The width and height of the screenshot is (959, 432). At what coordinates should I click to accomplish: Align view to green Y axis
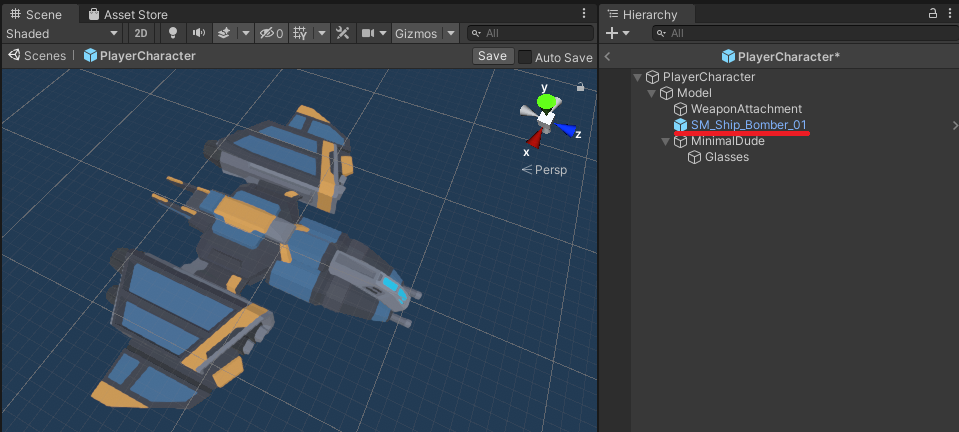pyautogui.click(x=547, y=102)
